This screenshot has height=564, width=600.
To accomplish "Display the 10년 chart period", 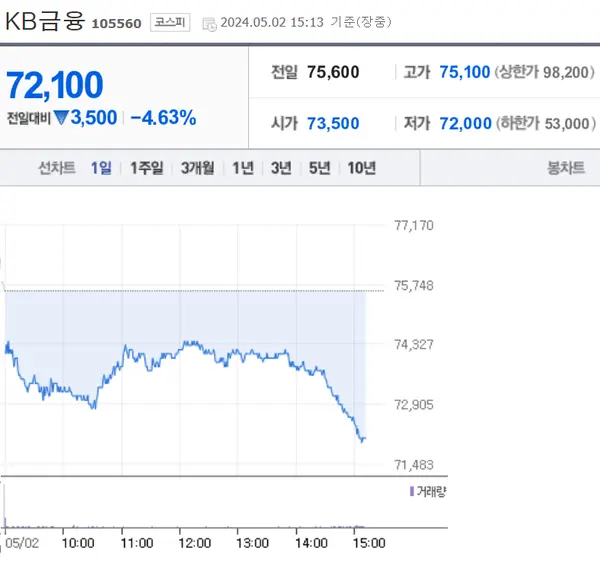I will (361, 168).
